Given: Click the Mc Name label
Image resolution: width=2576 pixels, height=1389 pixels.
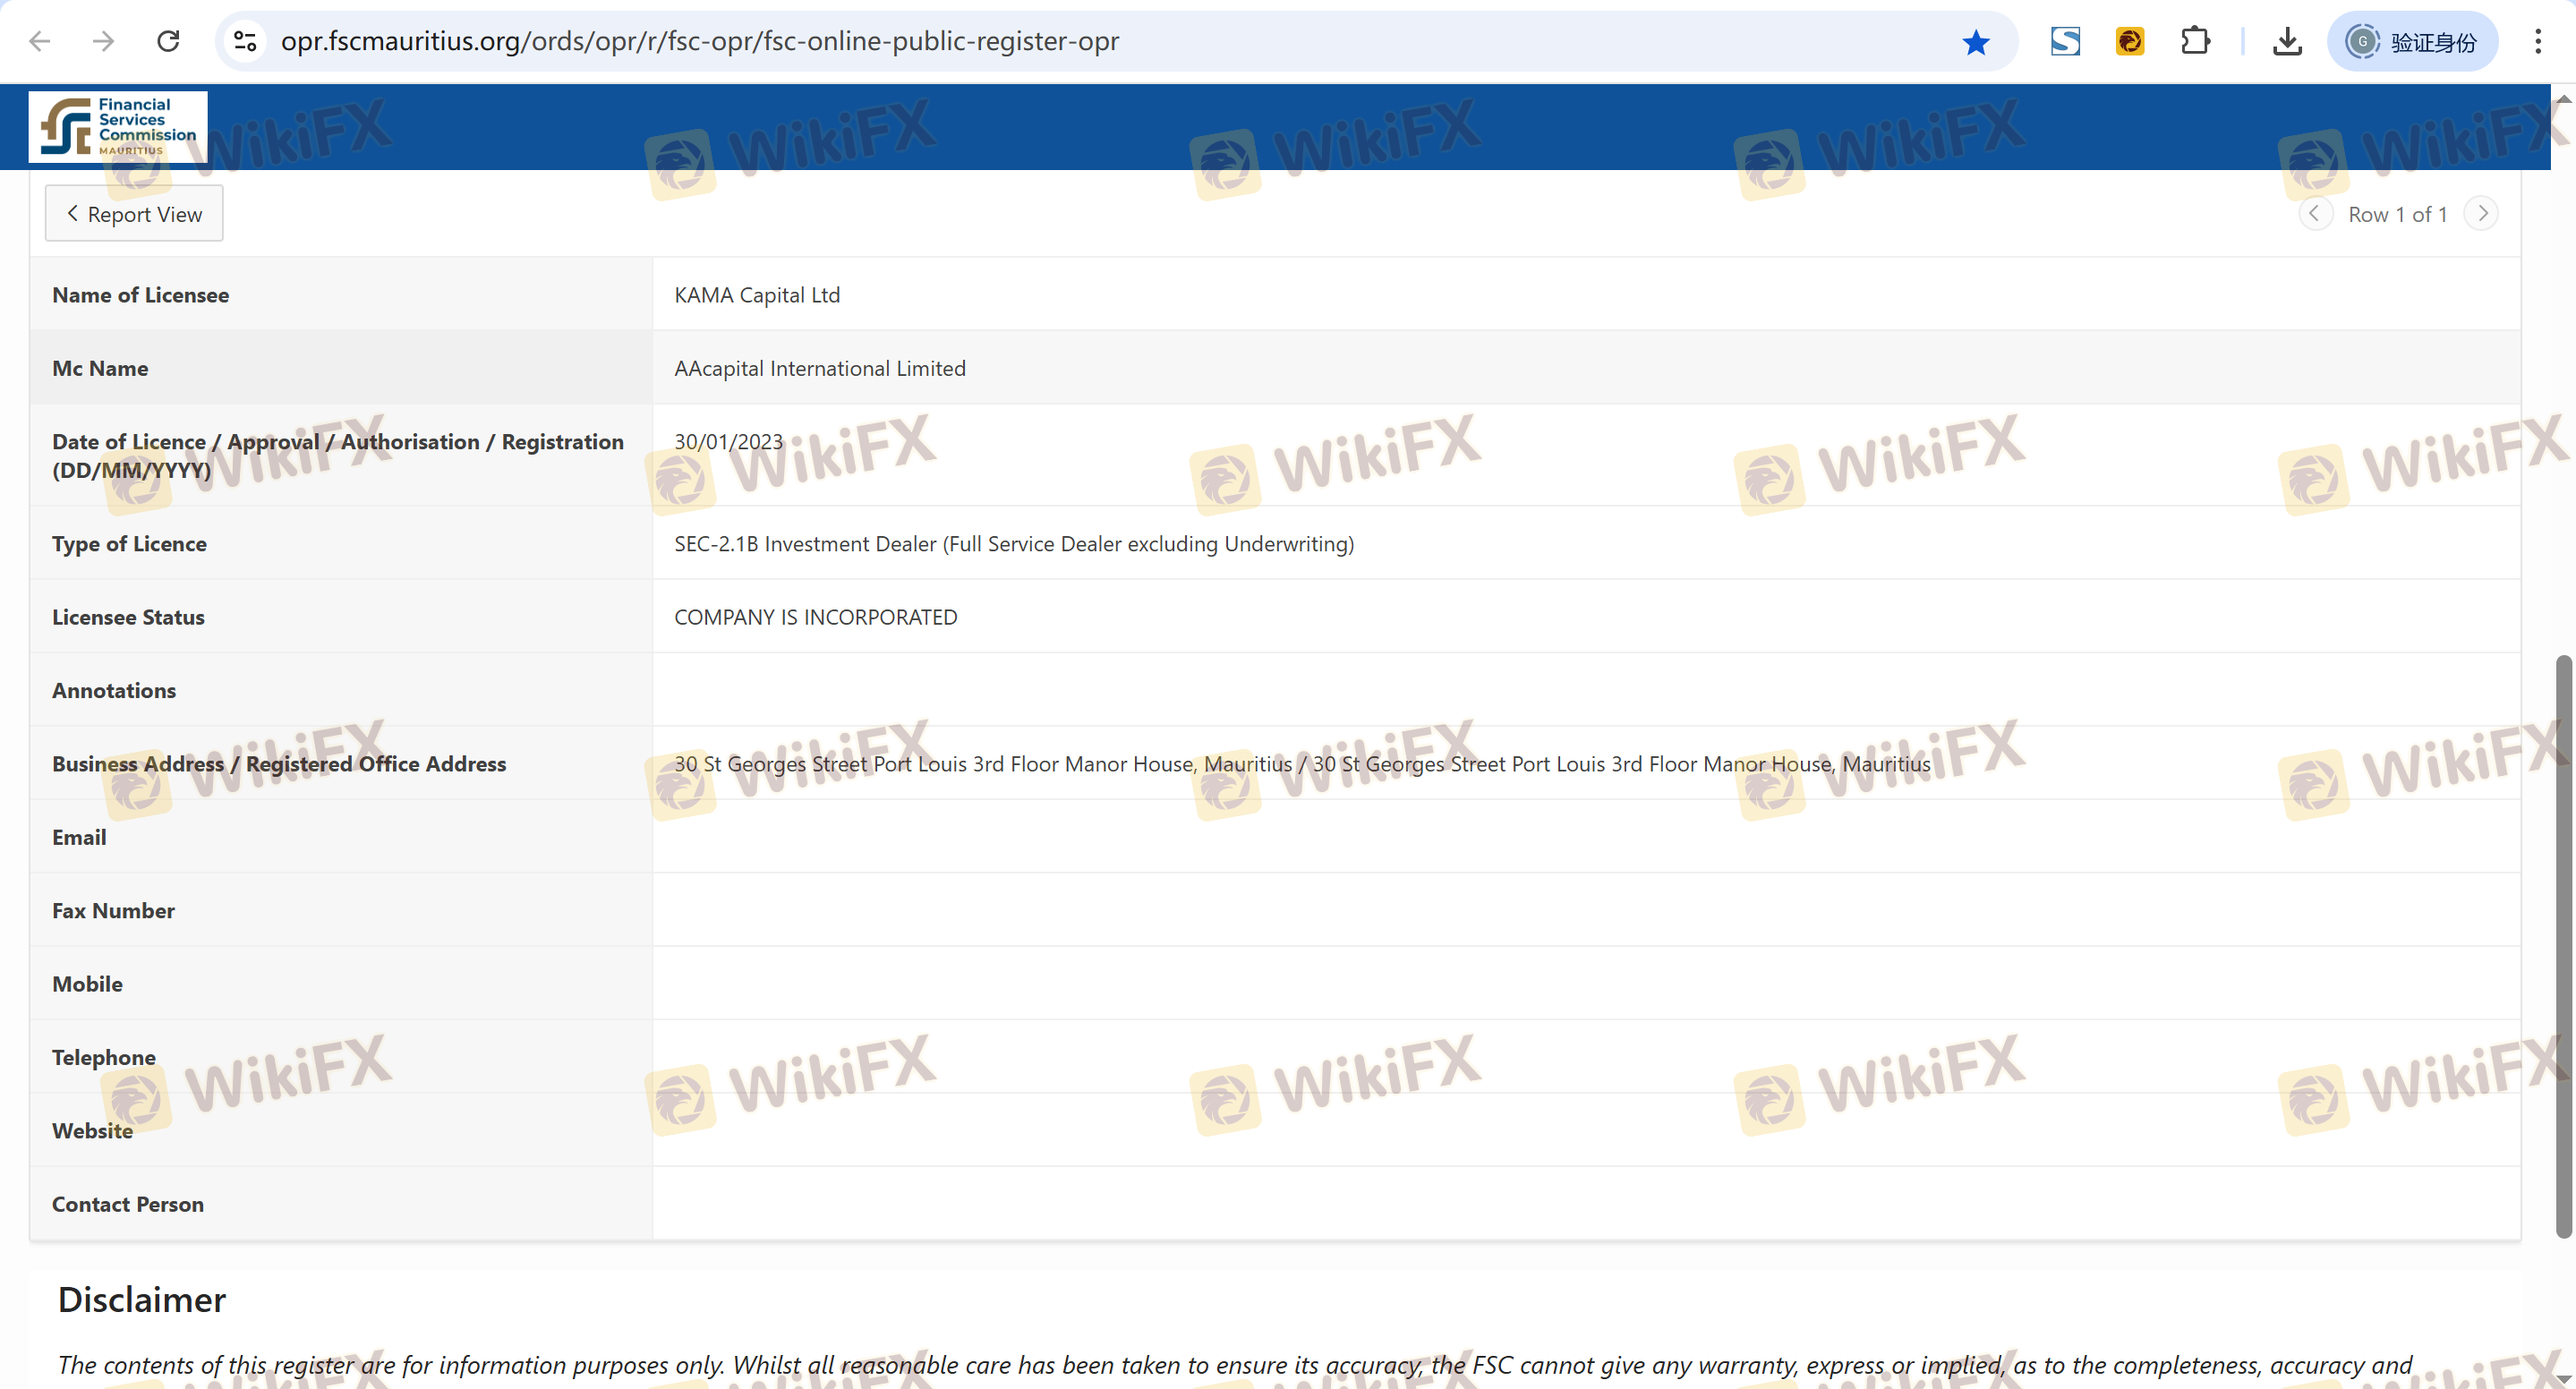Looking at the screenshot, I should click(100, 368).
